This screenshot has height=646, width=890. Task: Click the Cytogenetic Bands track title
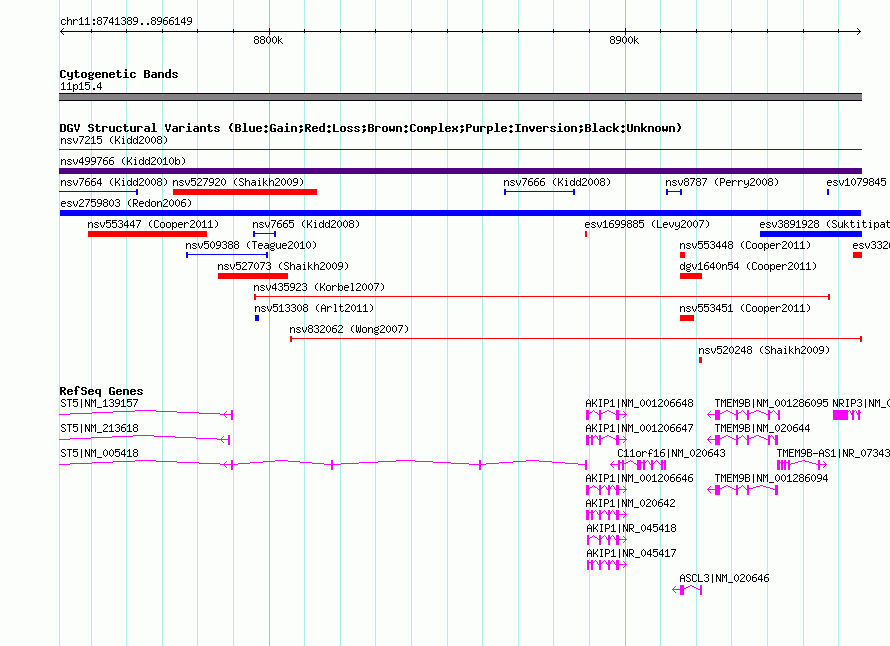119,74
